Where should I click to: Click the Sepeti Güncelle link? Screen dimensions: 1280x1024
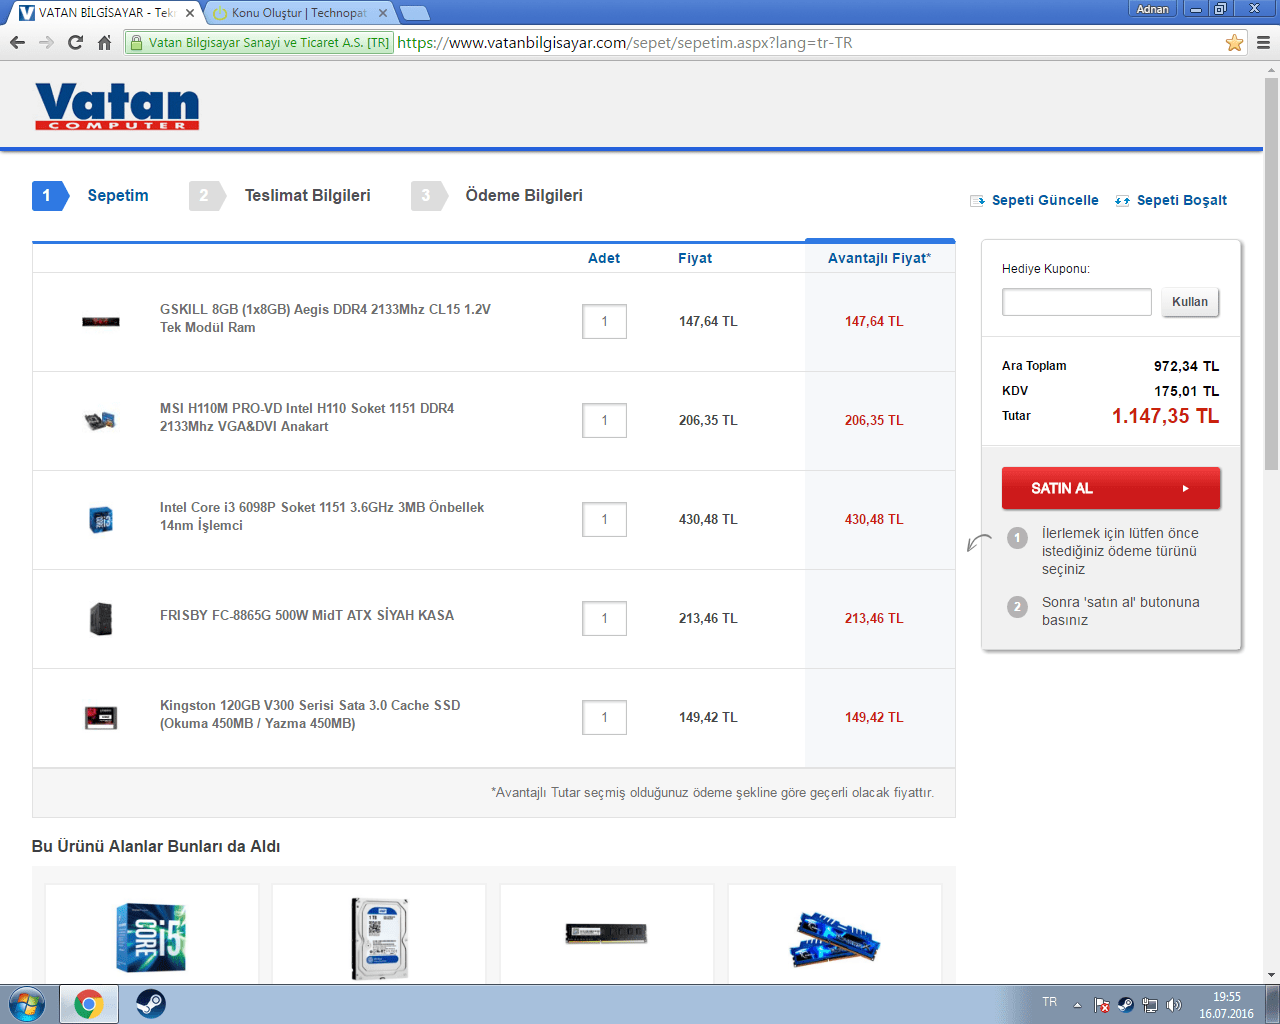tap(1034, 200)
